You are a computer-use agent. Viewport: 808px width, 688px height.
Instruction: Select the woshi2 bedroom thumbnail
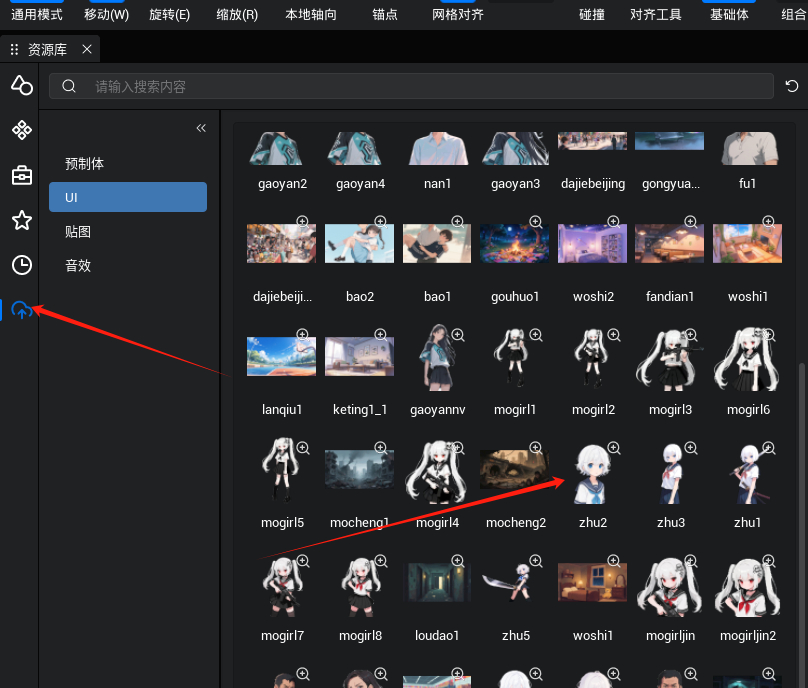[592, 243]
